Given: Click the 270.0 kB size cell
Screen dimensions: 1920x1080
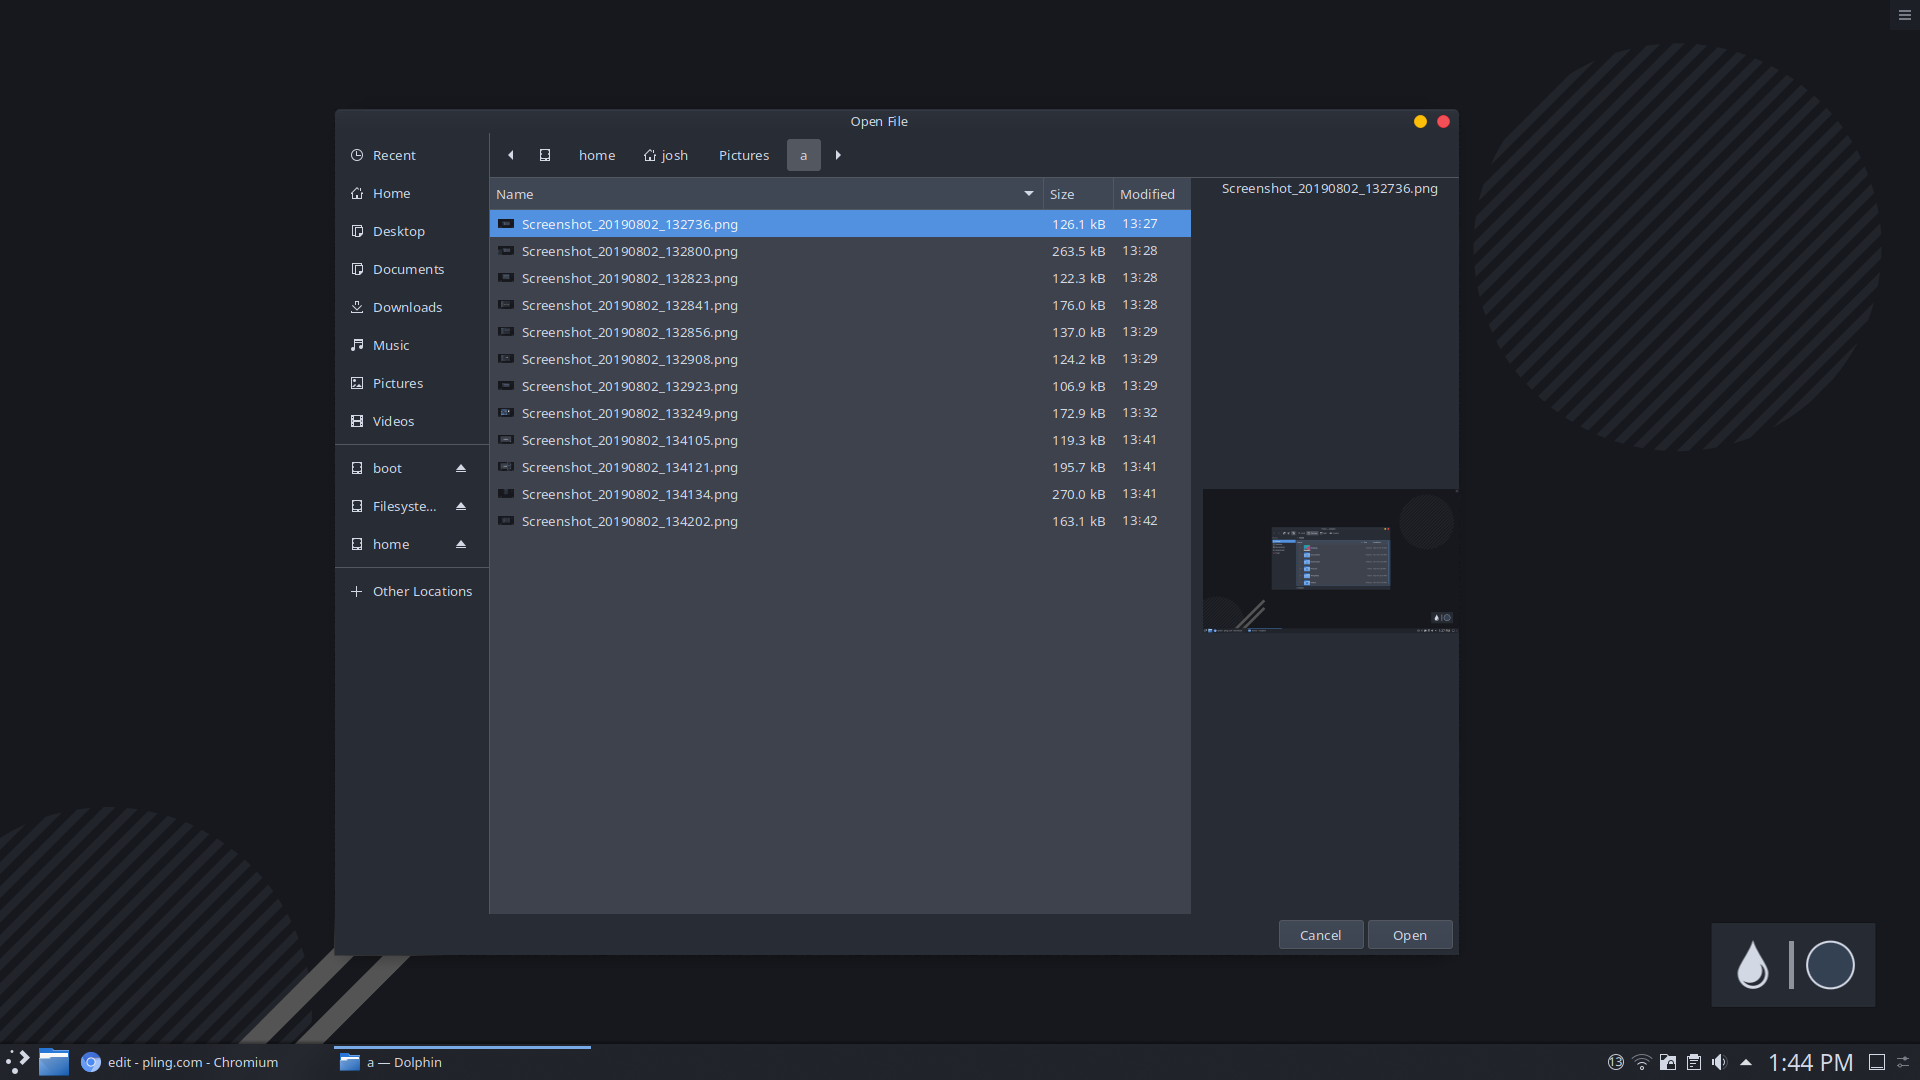Looking at the screenshot, I should (1078, 494).
